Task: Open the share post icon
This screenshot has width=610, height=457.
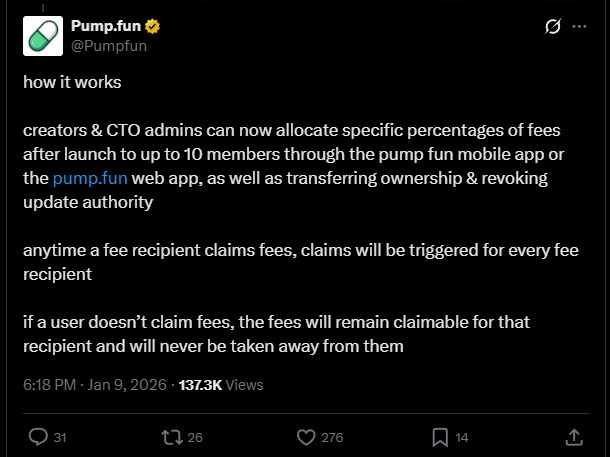Action: 574,437
